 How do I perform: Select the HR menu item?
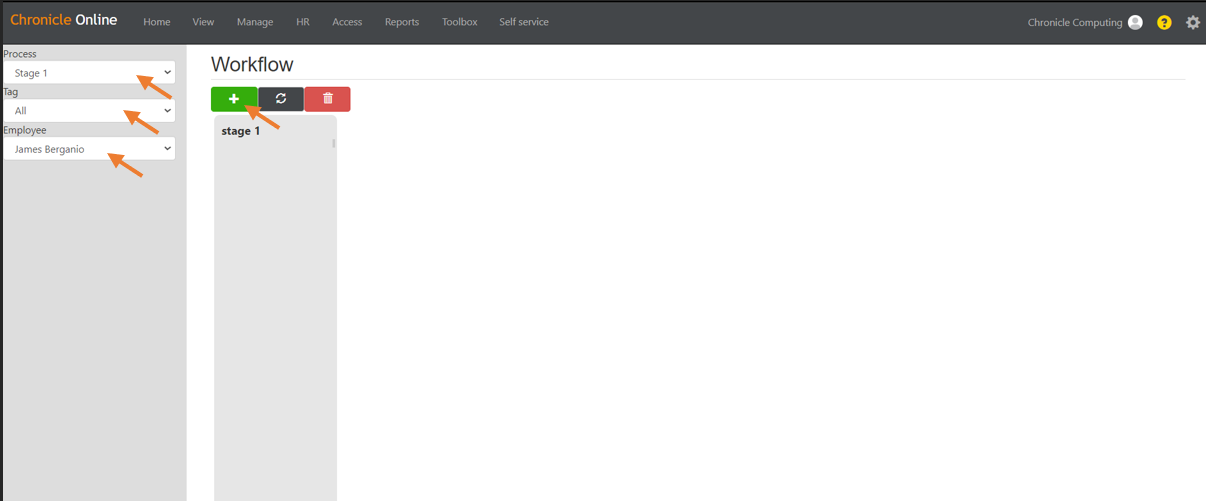pos(303,22)
